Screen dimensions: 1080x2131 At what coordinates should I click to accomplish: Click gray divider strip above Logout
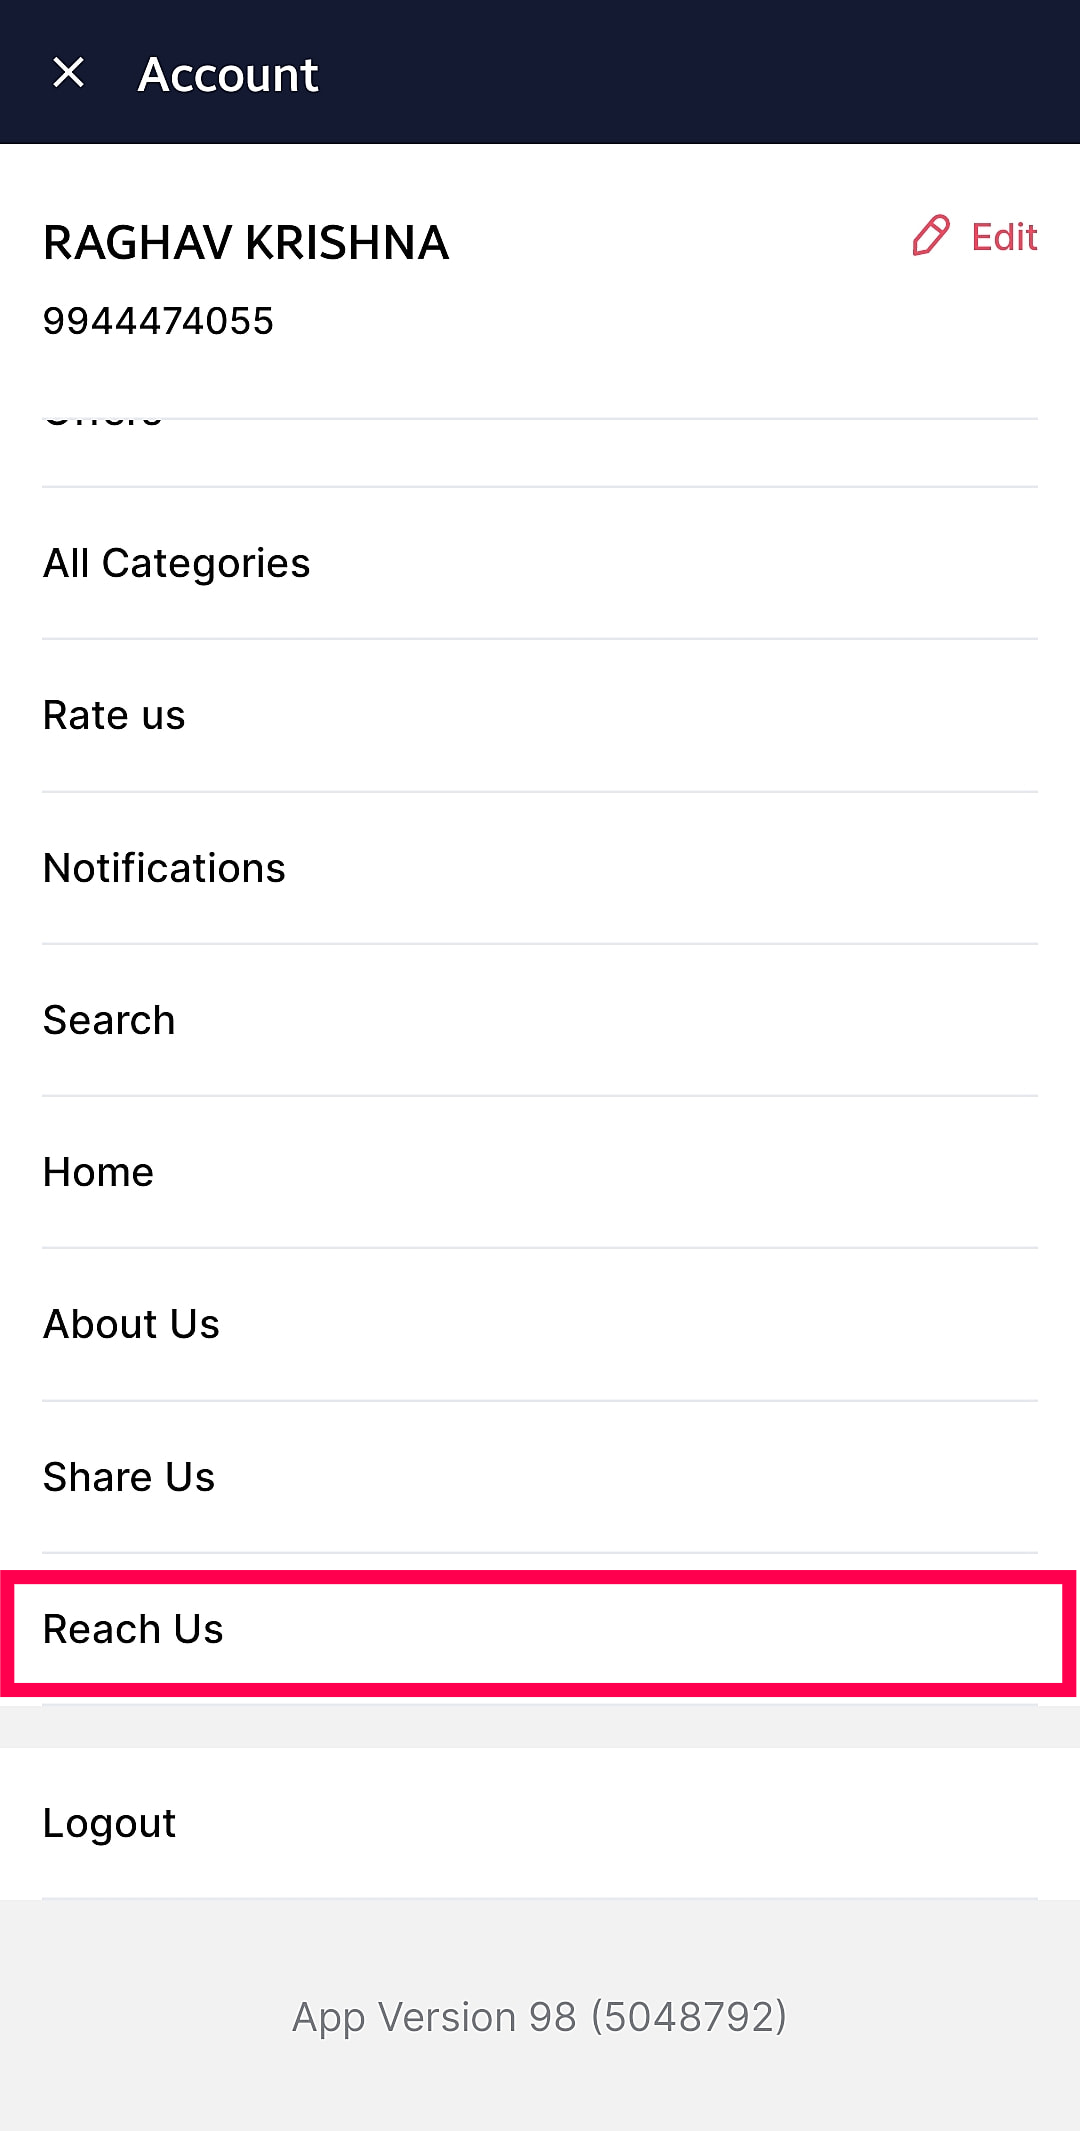[540, 1727]
